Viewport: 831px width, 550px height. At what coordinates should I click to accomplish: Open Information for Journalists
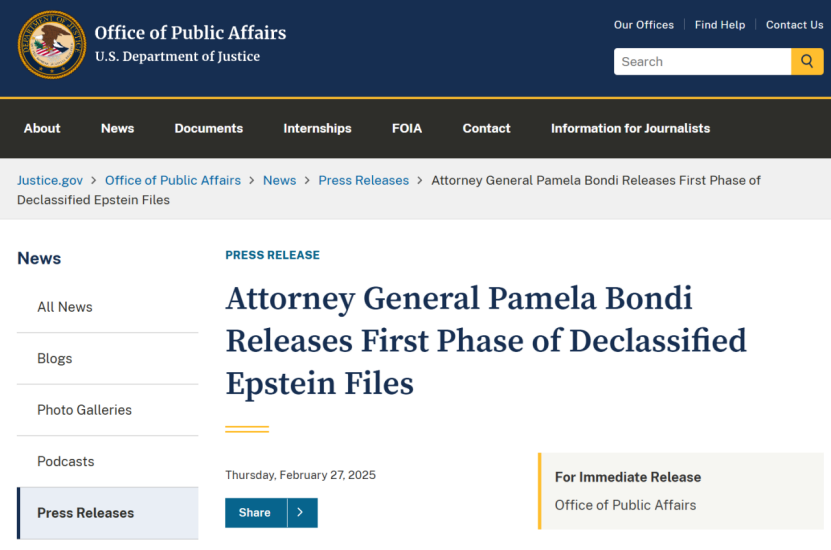point(630,128)
